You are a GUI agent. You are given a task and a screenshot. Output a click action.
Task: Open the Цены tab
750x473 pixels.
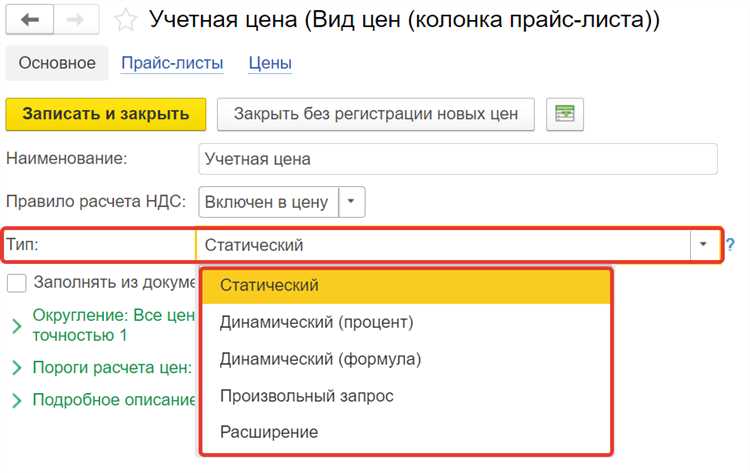(x=270, y=63)
